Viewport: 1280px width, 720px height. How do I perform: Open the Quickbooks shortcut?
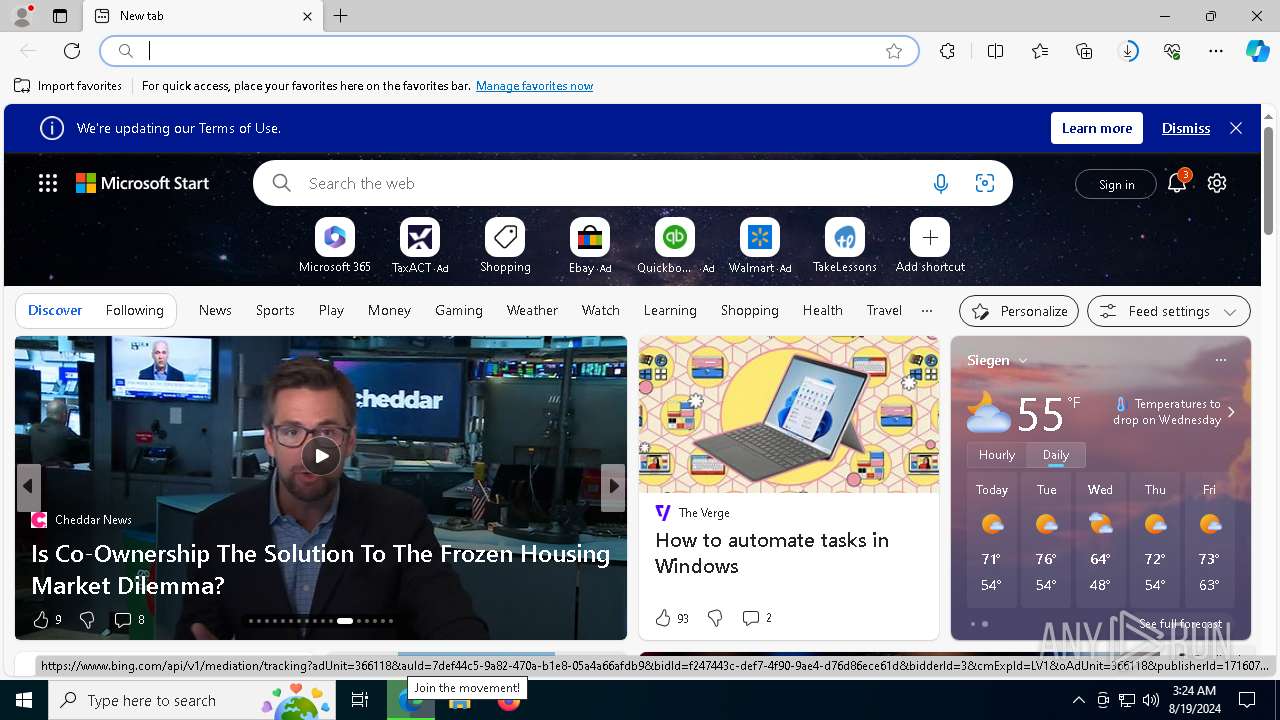point(675,246)
